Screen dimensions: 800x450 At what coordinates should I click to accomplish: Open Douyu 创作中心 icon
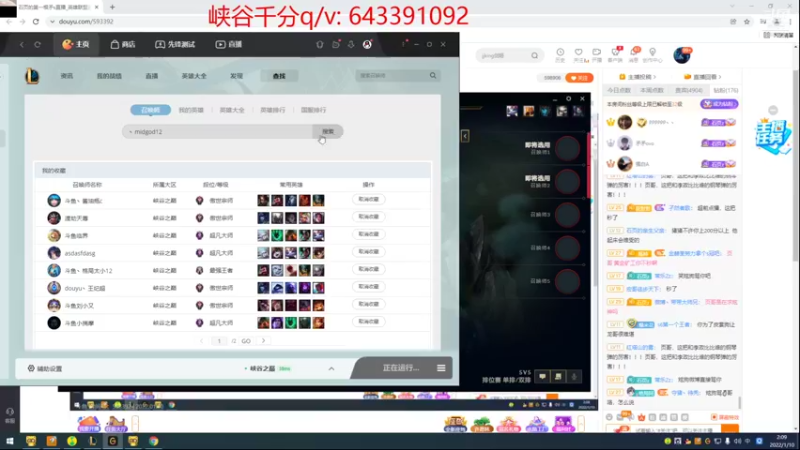click(653, 55)
